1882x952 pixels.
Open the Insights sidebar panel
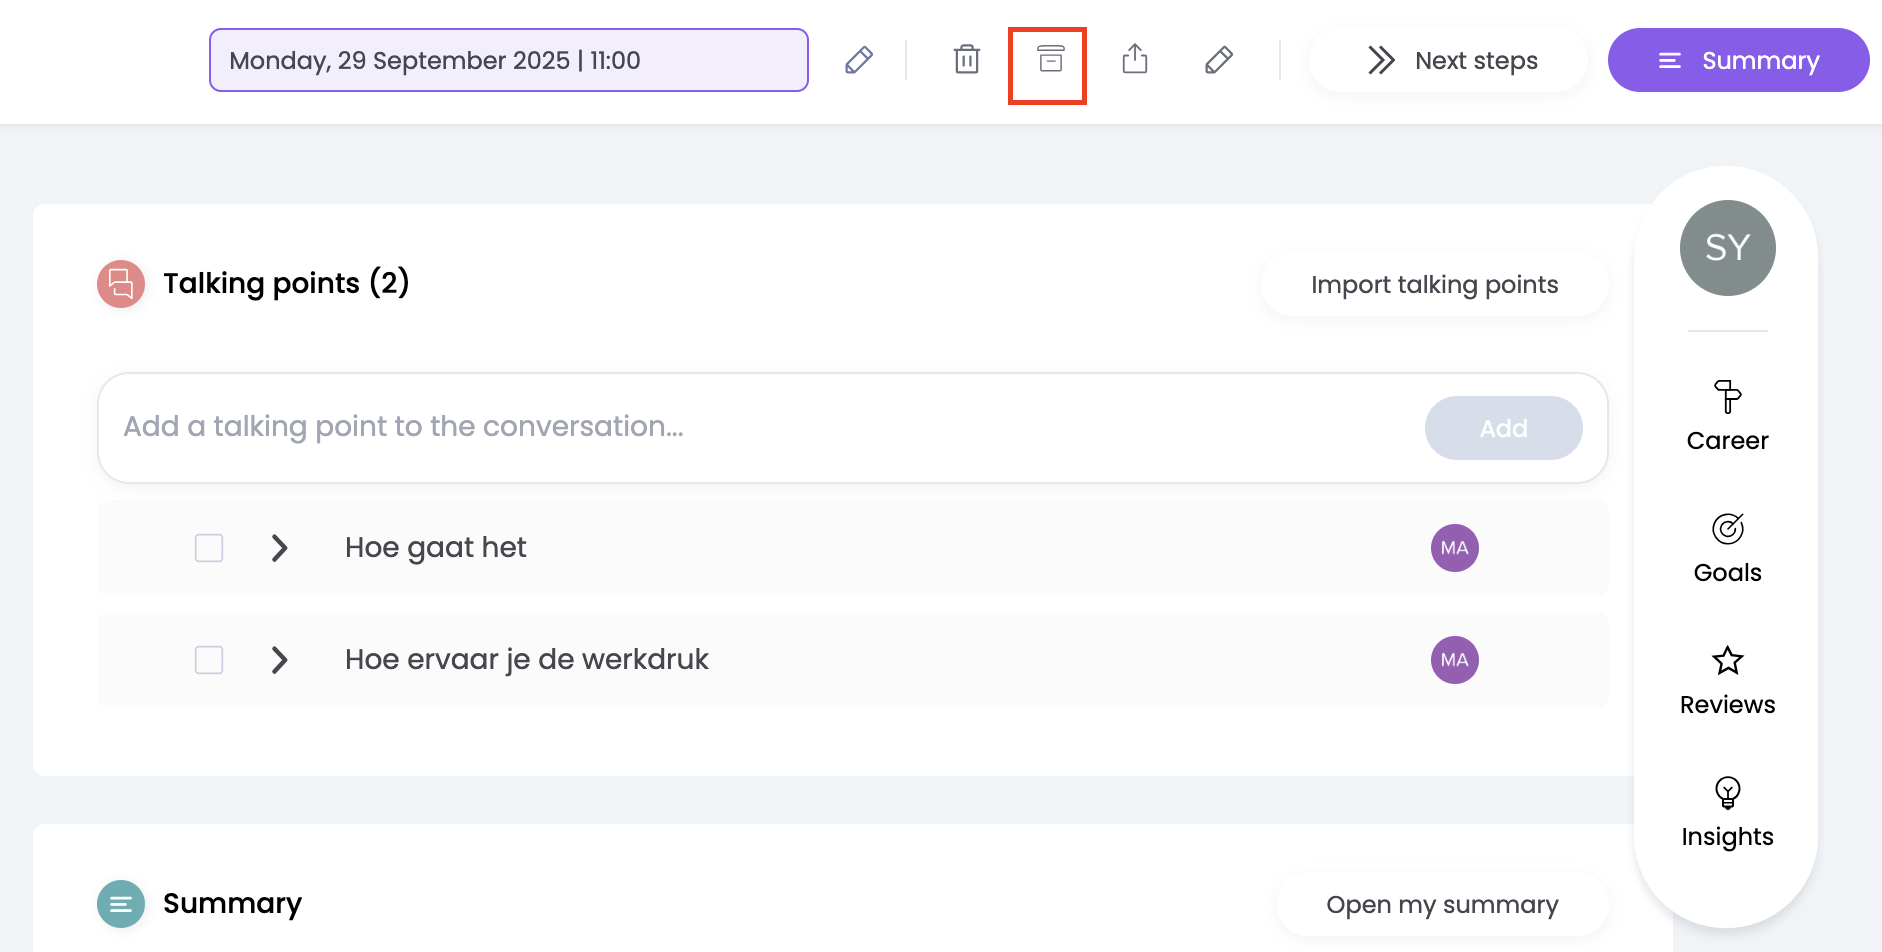point(1727,812)
